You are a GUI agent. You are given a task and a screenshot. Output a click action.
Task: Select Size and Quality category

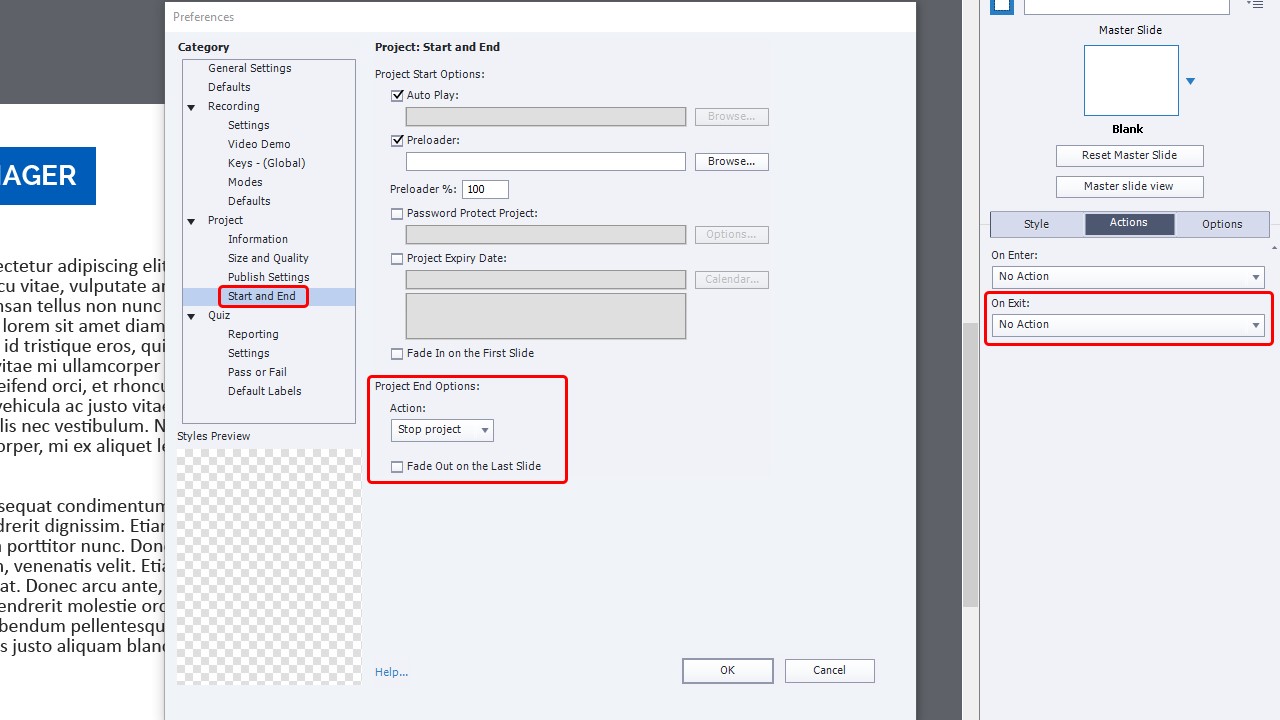[268, 258]
